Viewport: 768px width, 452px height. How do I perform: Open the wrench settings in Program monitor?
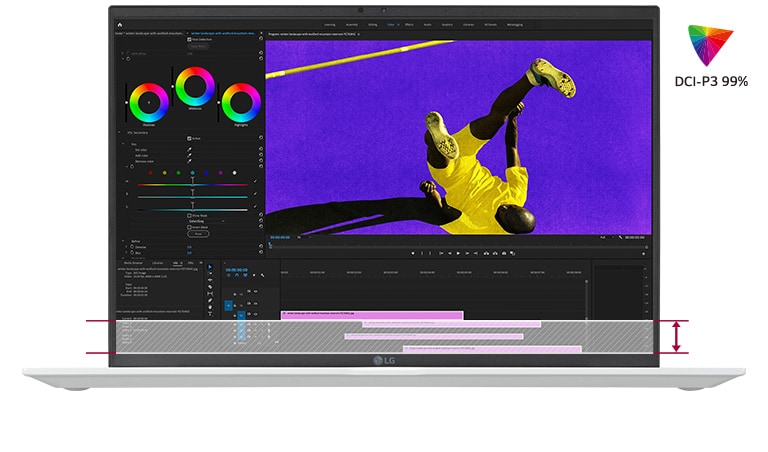pyautogui.click(x=620, y=238)
